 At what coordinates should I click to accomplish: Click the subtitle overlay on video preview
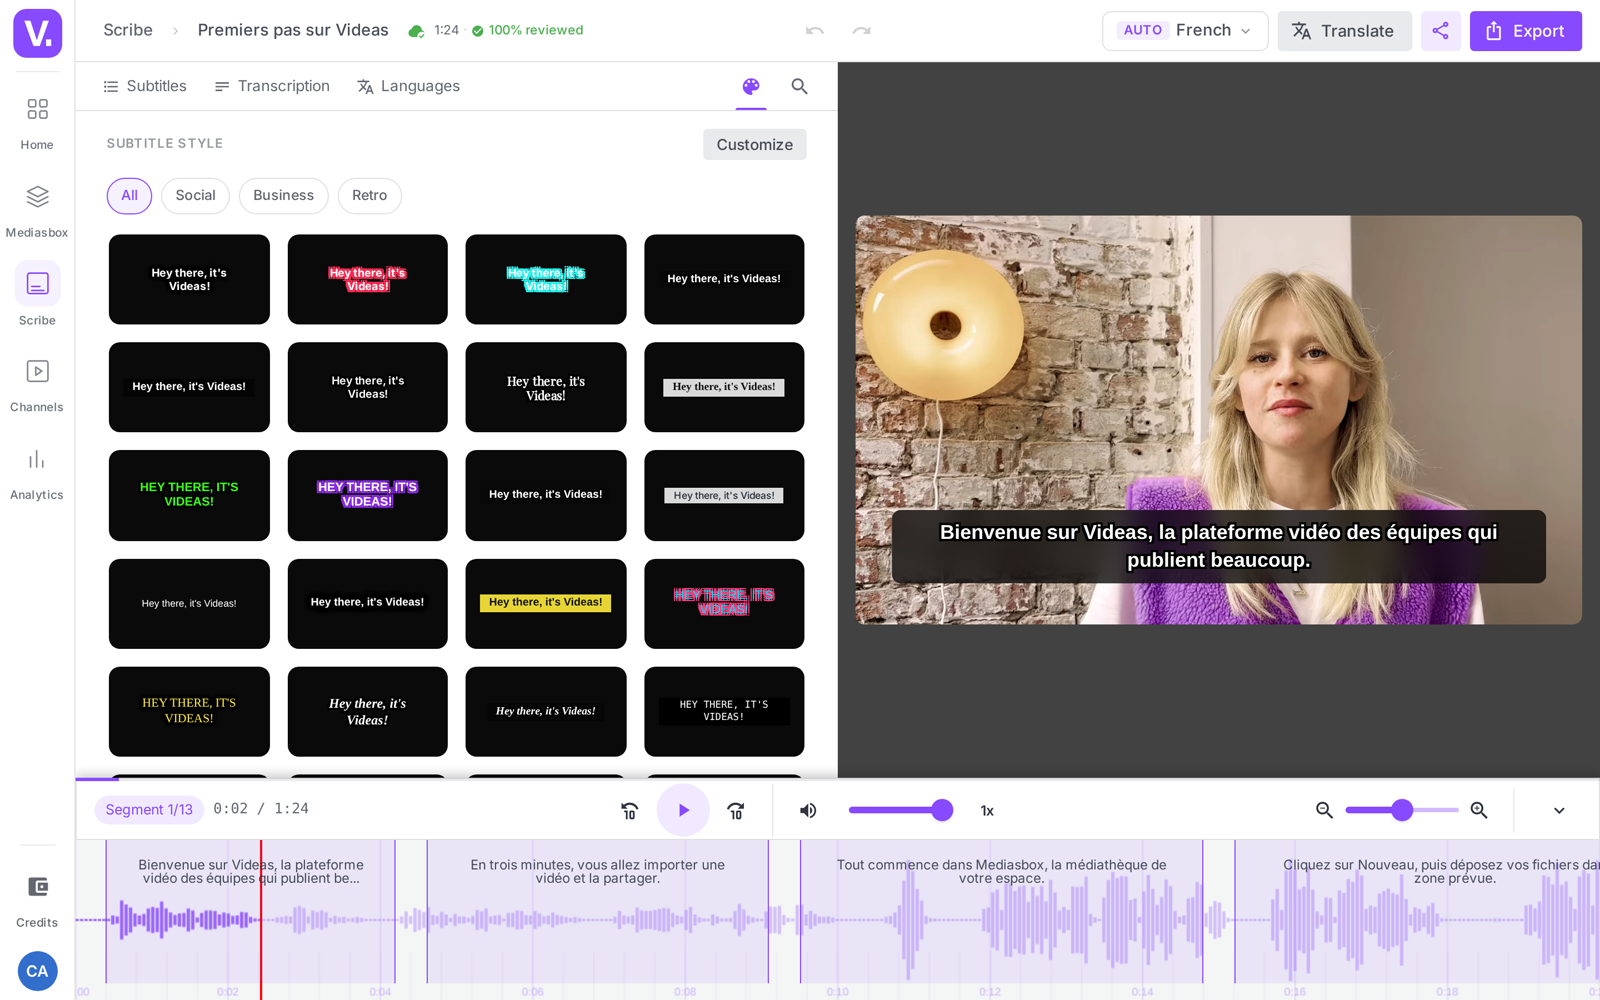point(1218,546)
